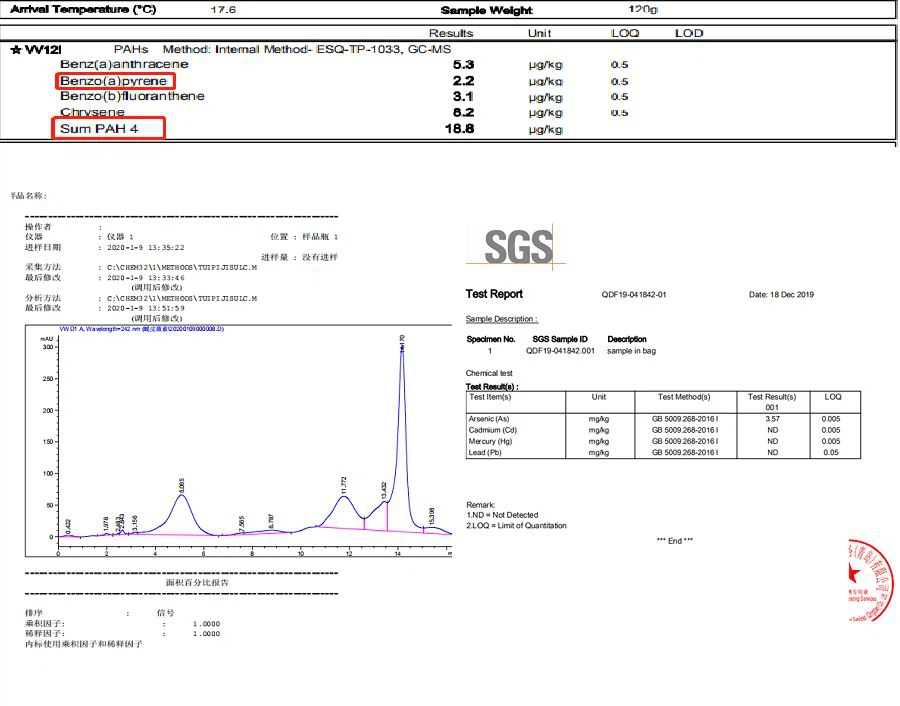This screenshot has width=900, height=706.
Task: Click the arsenic result "3.57"
Action: 773,419
